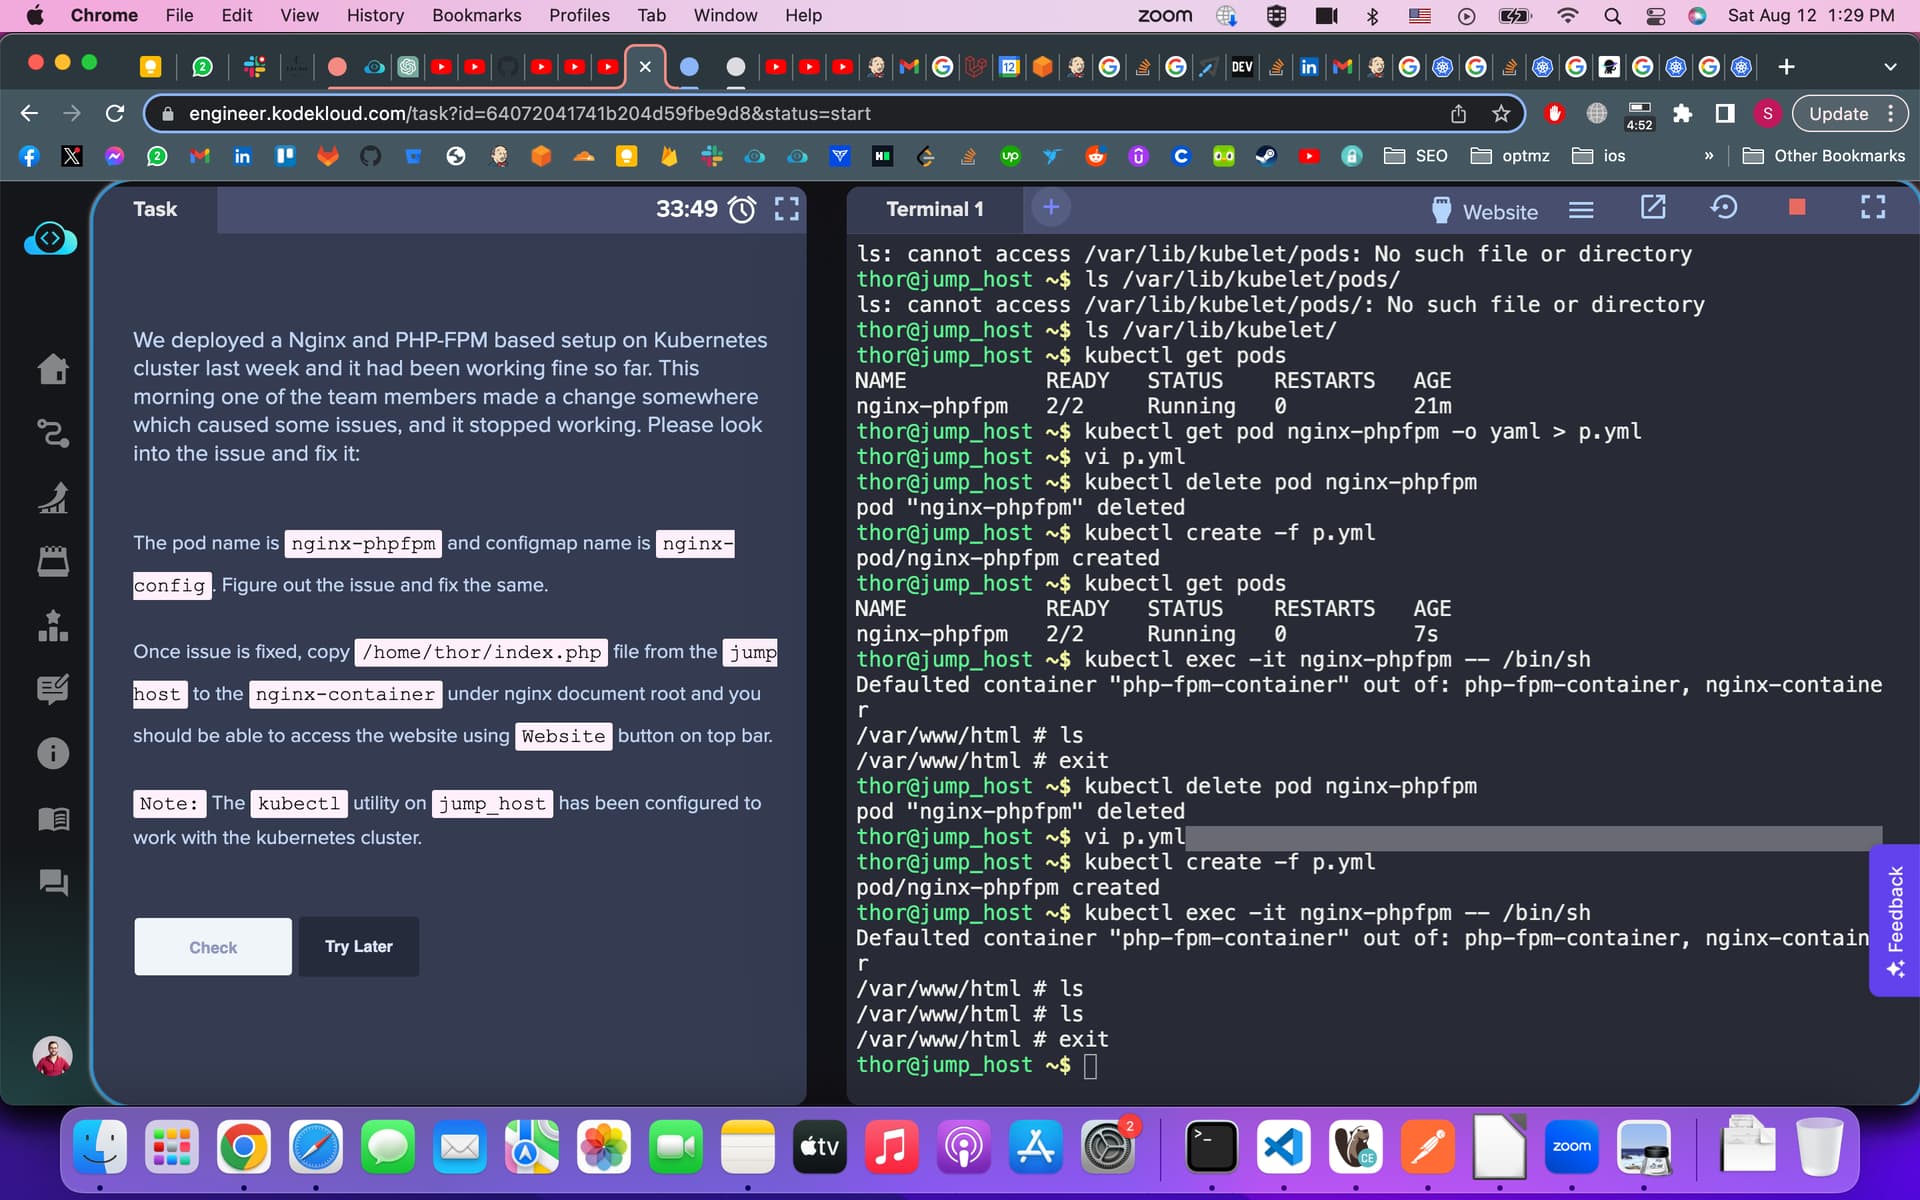1920x1200 pixels.
Task: Select the Terminal 1 tab
Action: click(x=934, y=209)
